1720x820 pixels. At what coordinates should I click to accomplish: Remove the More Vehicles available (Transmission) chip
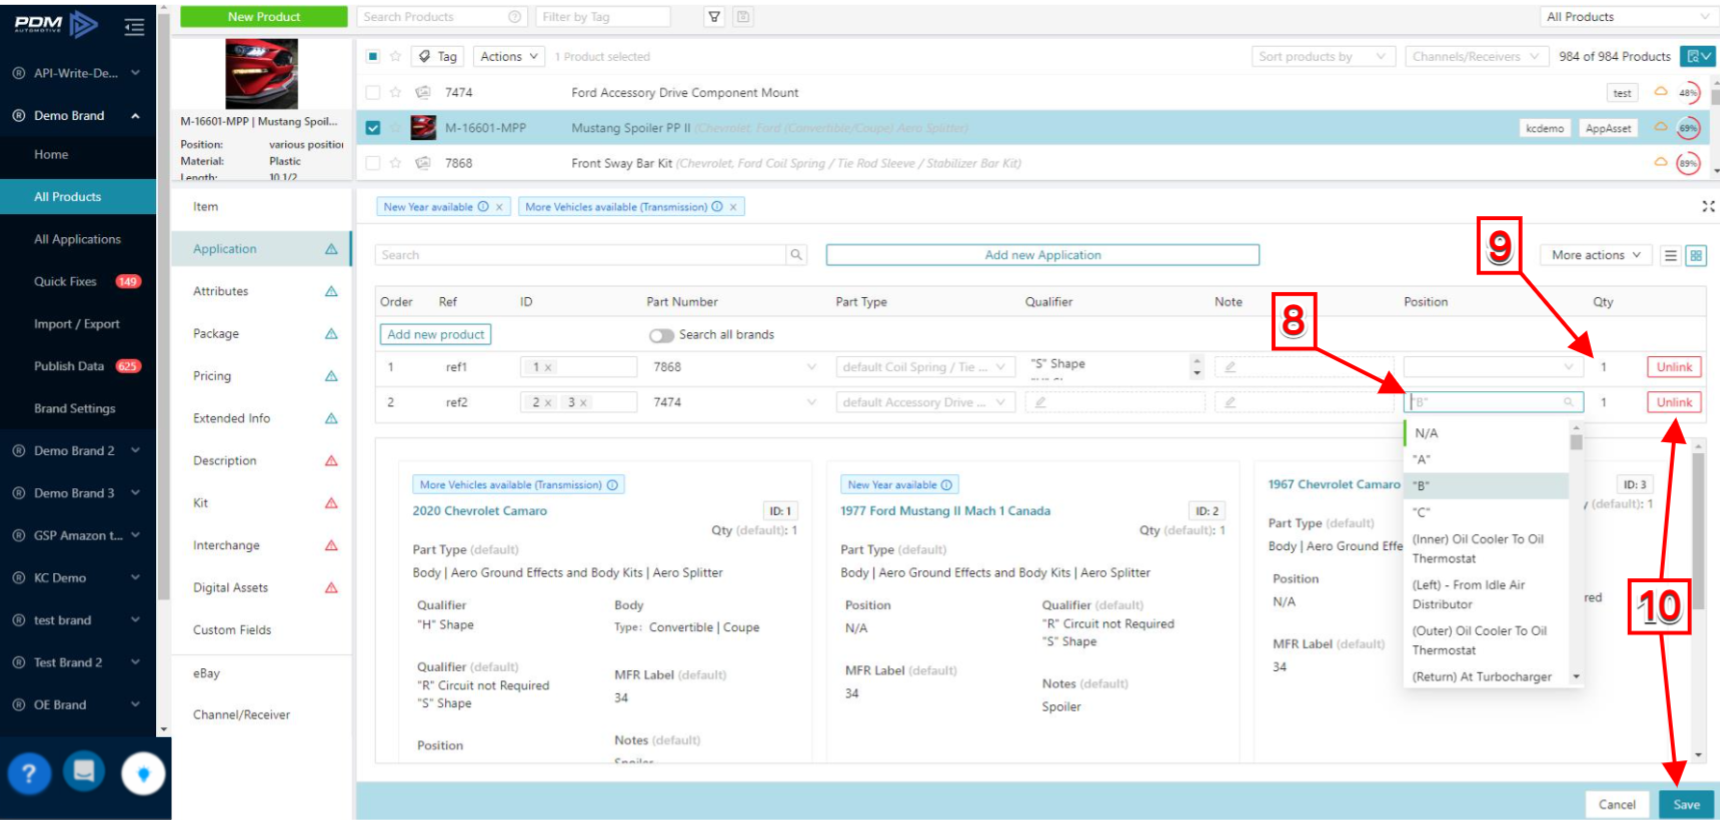point(733,207)
